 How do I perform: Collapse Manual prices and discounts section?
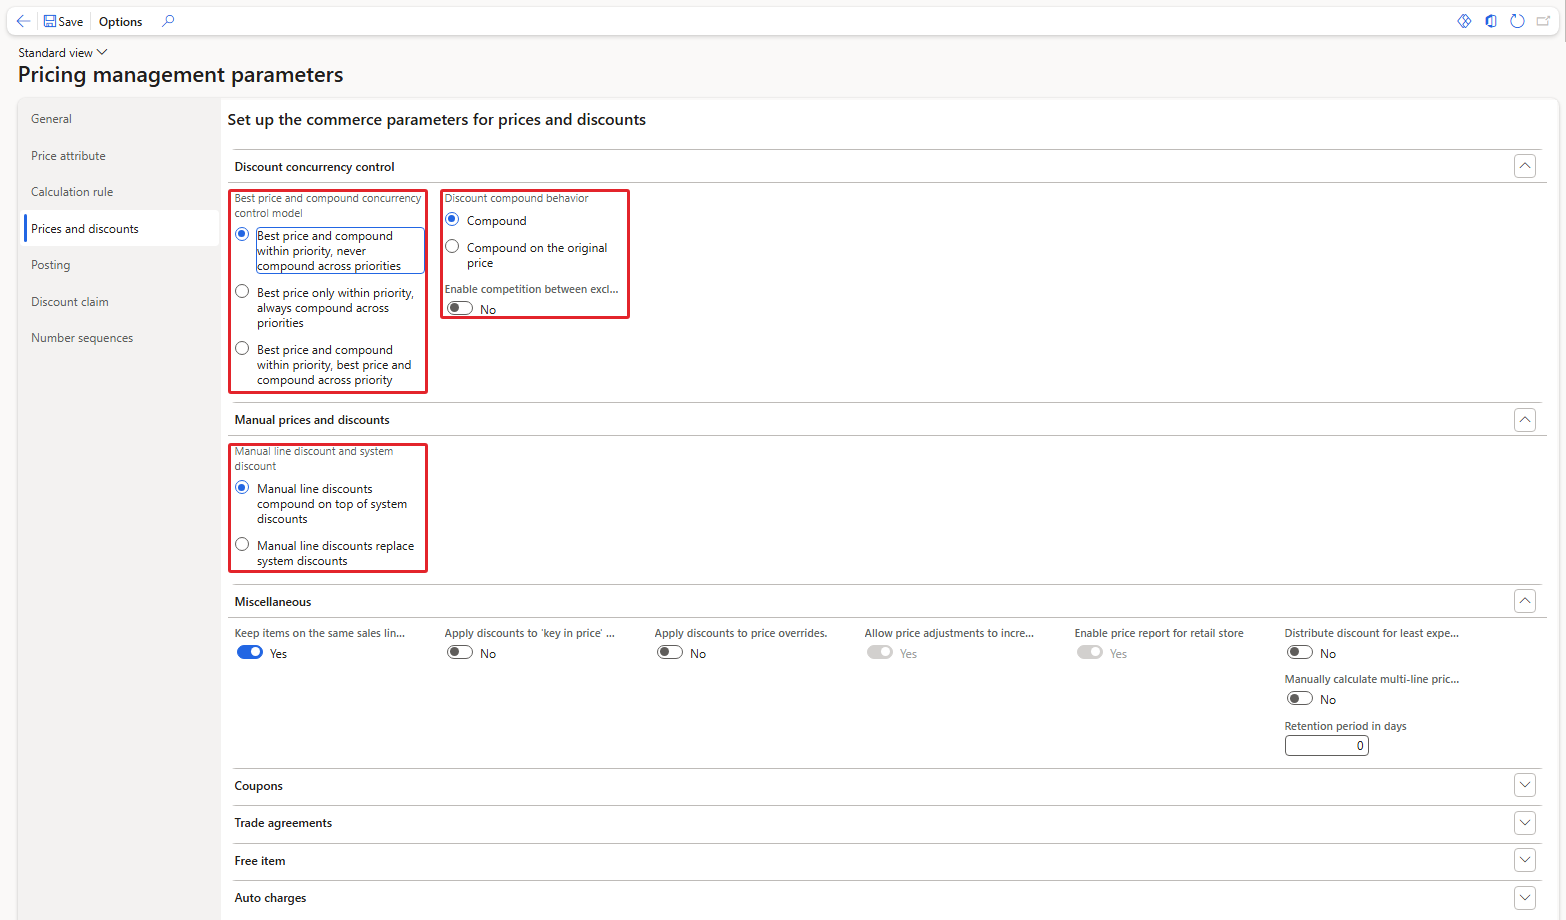[x=1524, y=419]
